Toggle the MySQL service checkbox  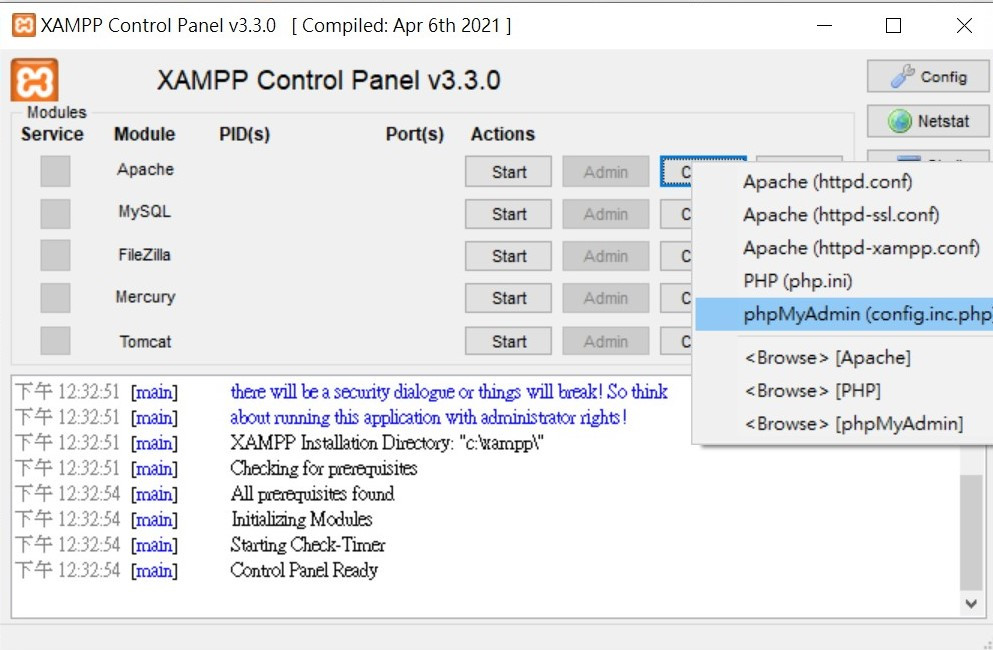[55, 213]
